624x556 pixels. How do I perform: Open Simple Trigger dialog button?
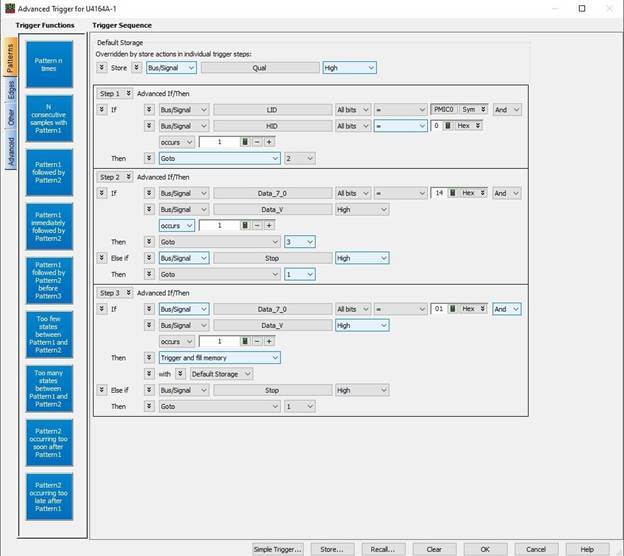(278, 549)
